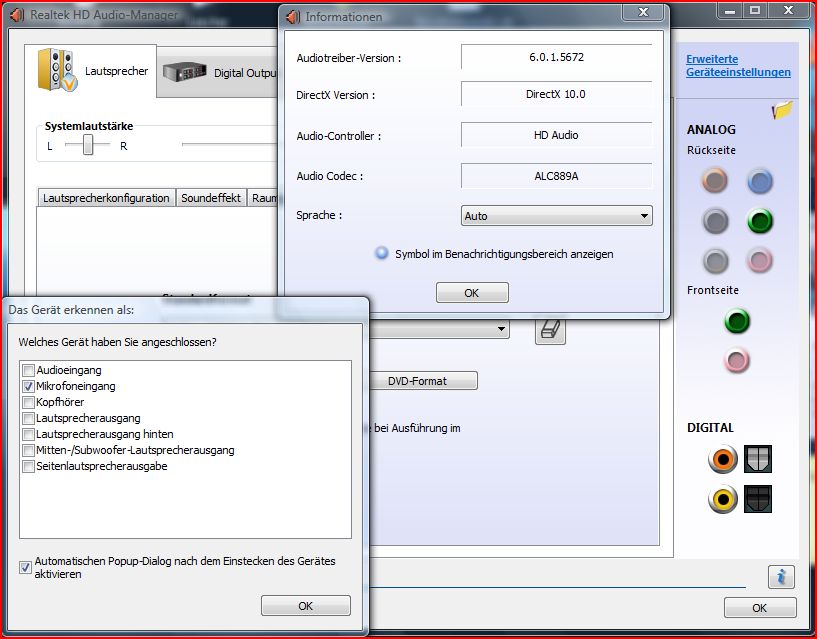Open the Erweiterte Geräteeinstellungen link
The image size is (817, 639).
tap(738, 66)
